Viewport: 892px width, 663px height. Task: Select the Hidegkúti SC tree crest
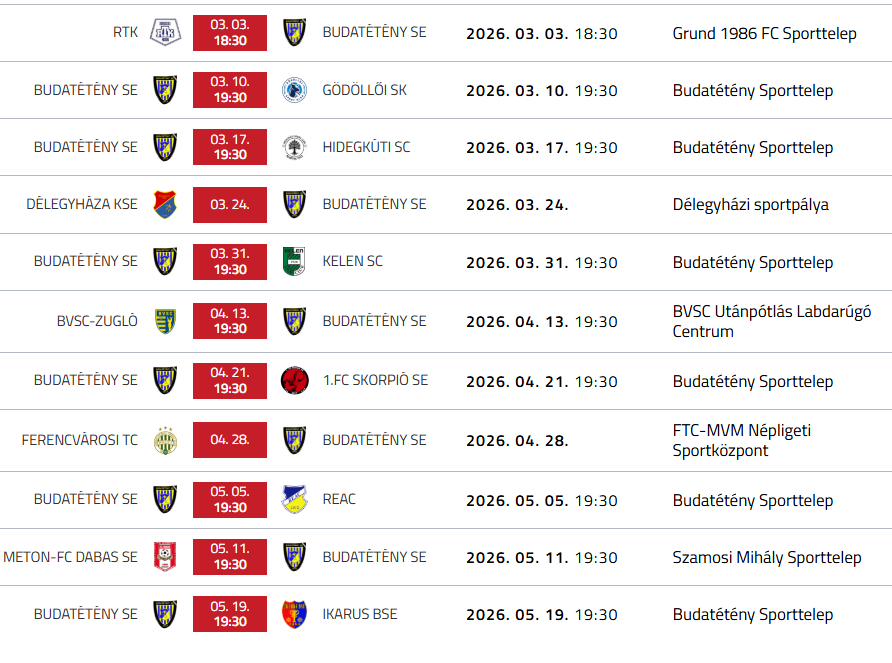(x=294, y=147)
